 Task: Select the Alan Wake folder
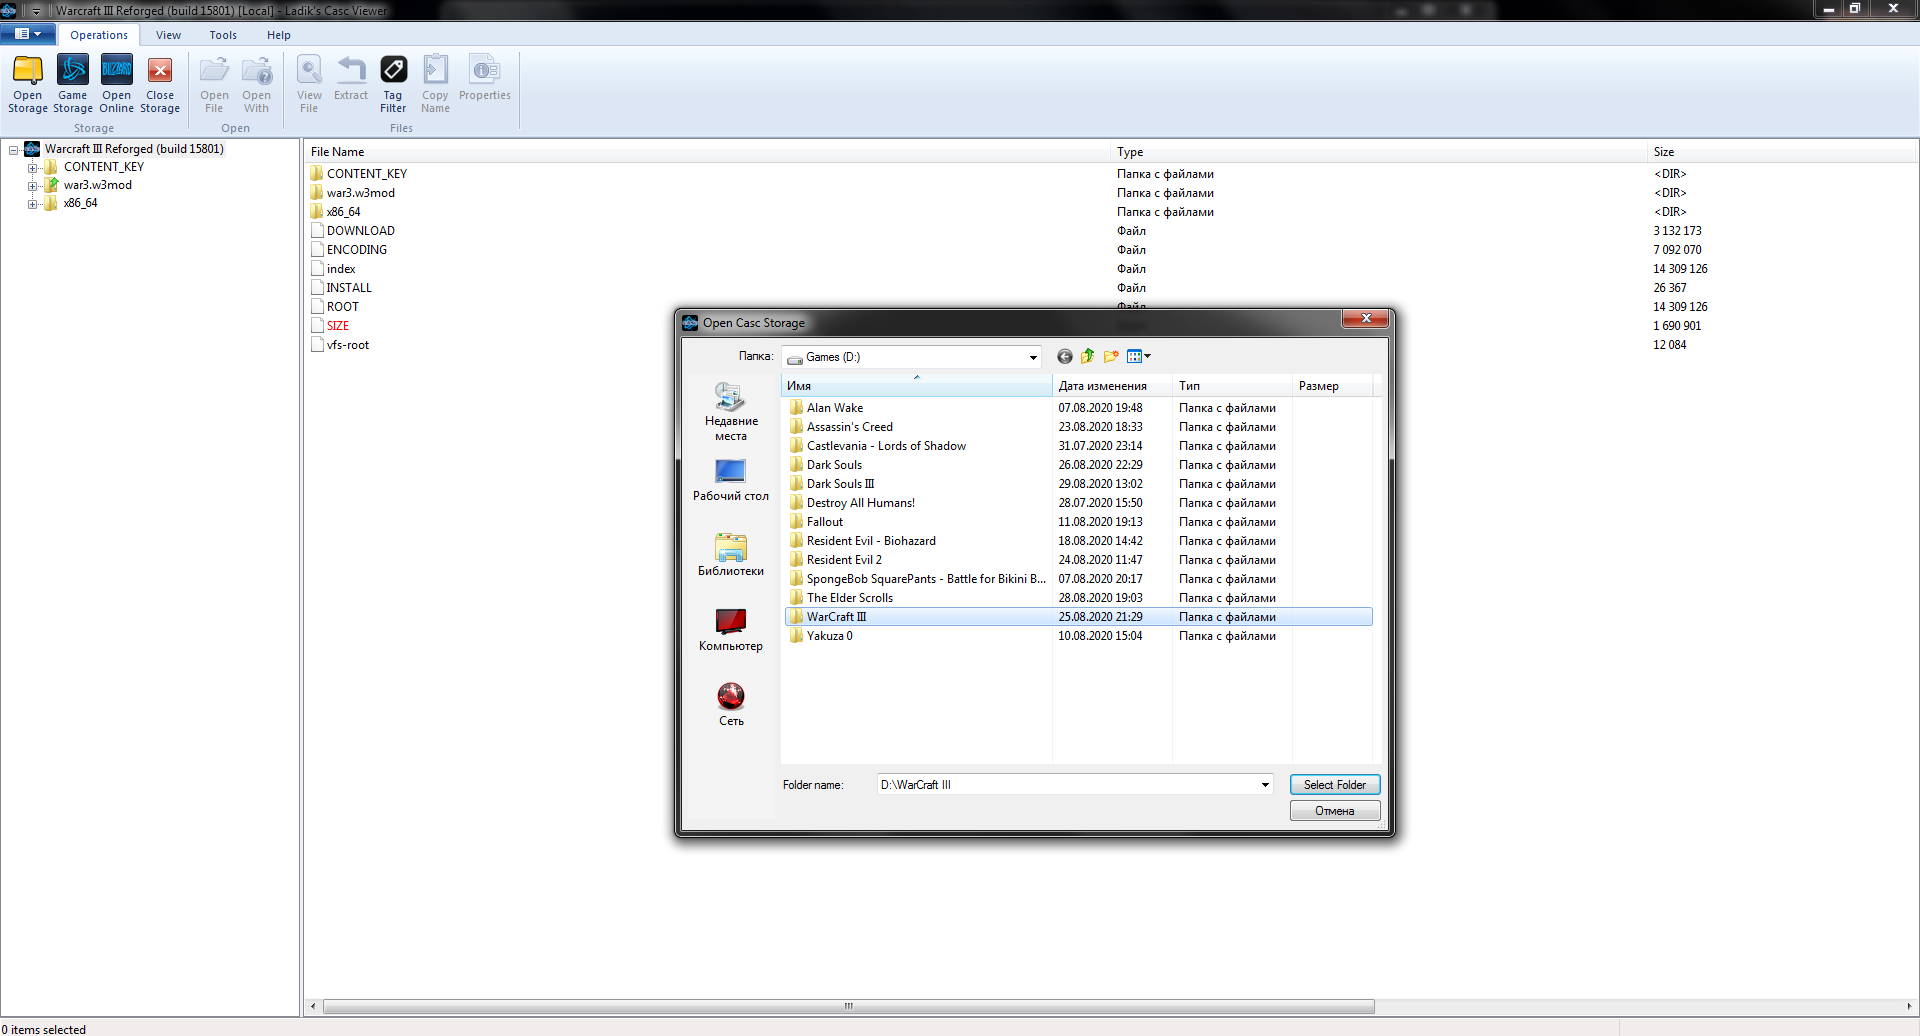(x=835, y=408)
